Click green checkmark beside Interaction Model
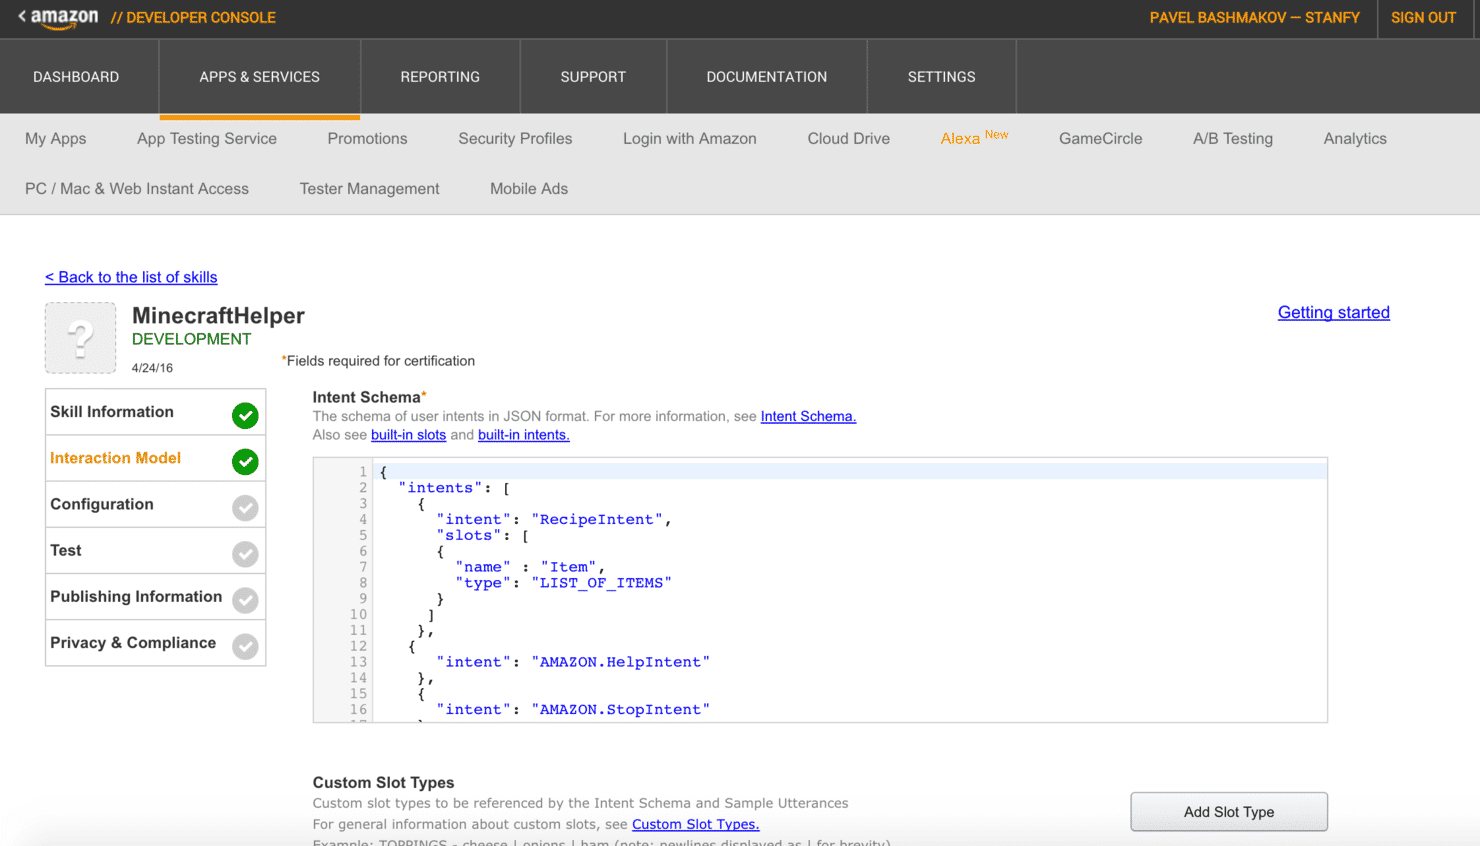1480x846 pixels. click(x=245, y=461)
